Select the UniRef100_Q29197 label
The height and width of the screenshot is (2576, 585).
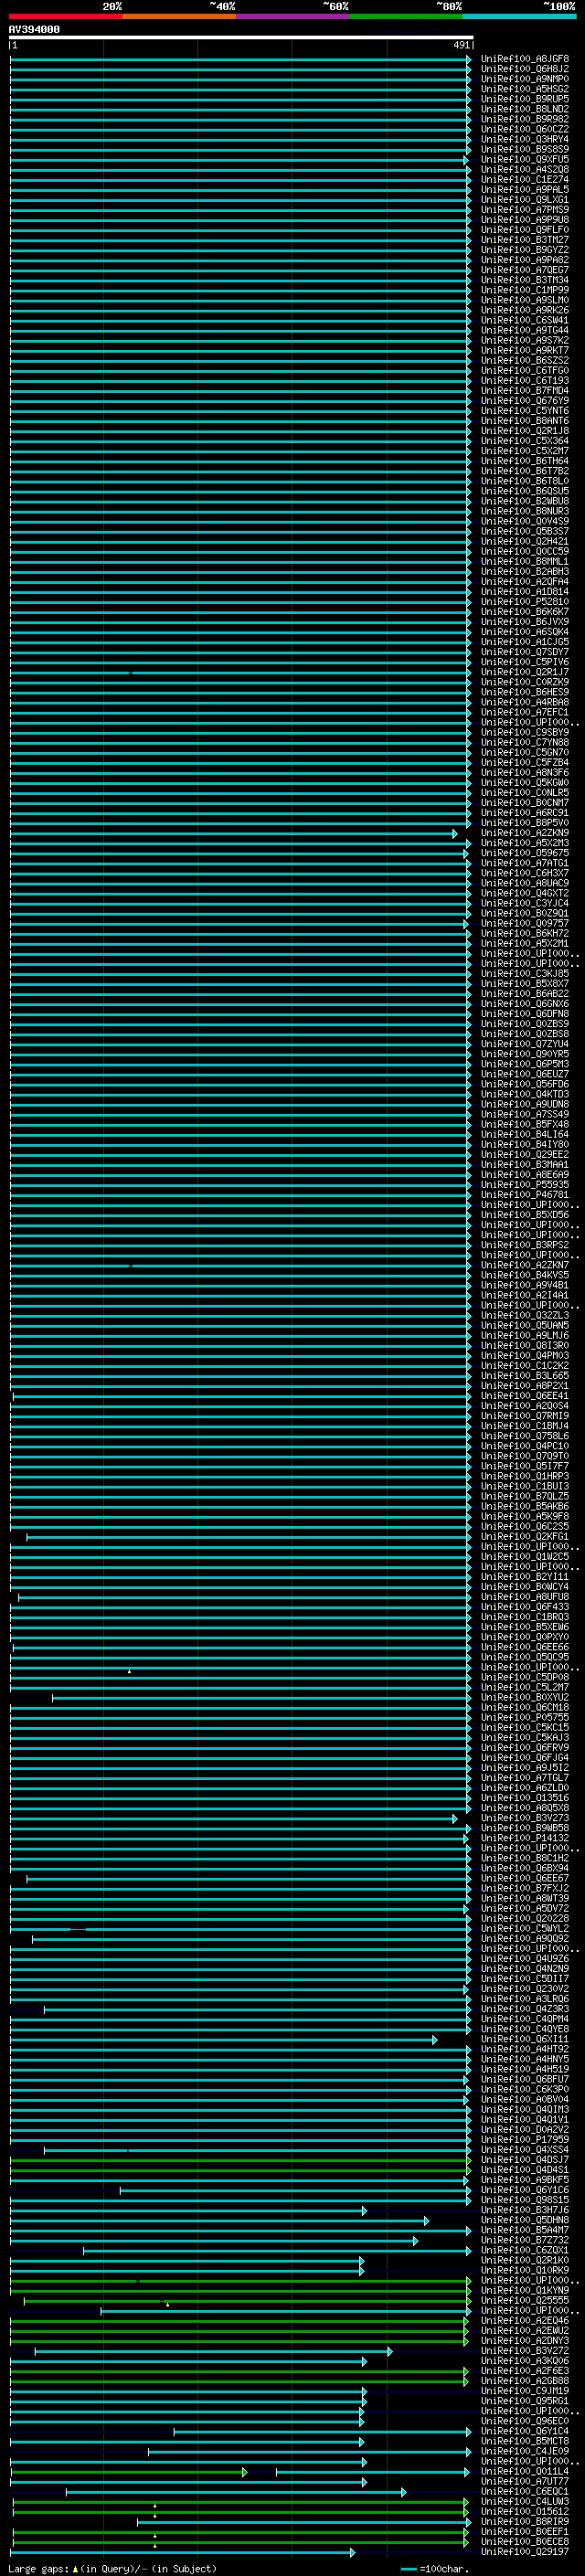click(525, 2552)
